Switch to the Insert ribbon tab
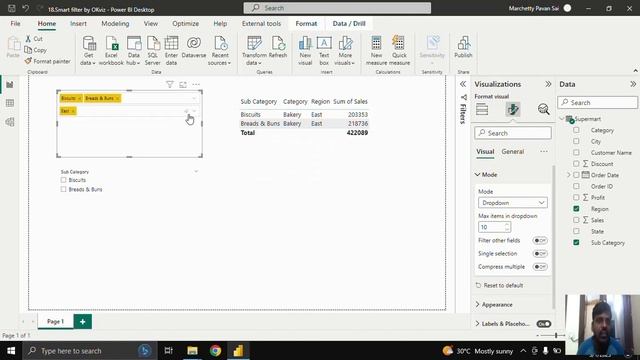Viewport: 640px width, 360px height. 78,24
